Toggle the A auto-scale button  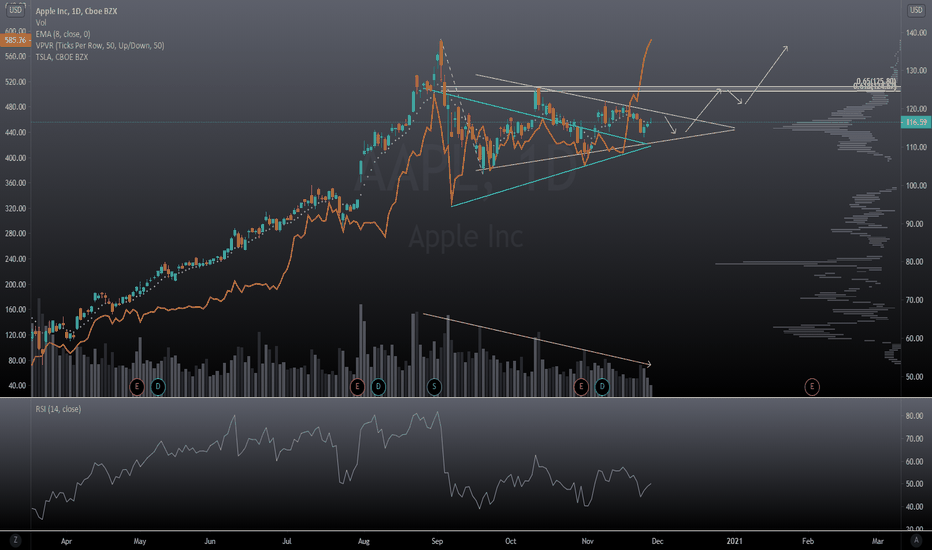[915, 540]
